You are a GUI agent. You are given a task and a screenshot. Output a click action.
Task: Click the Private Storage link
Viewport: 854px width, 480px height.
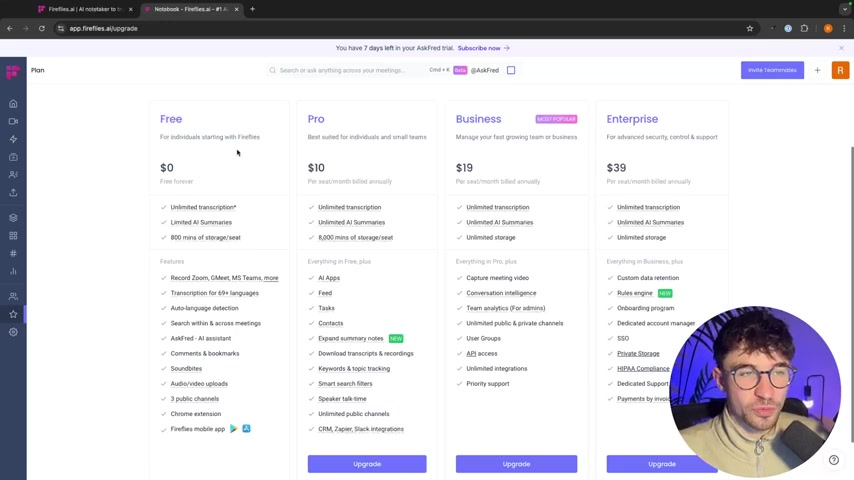coord(638,354)
